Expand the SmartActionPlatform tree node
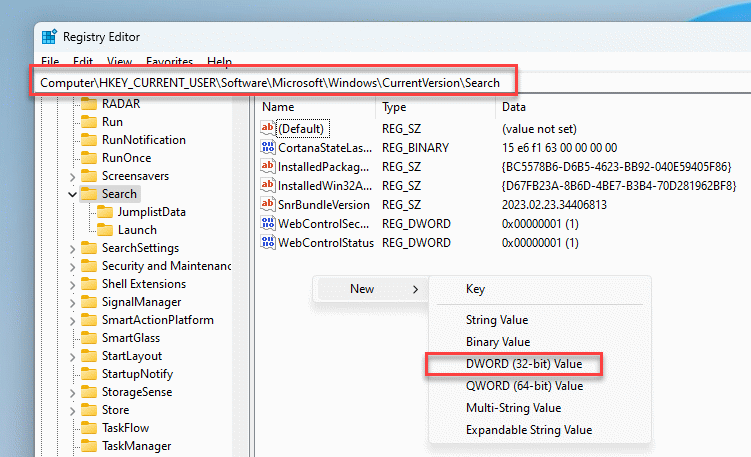 tap(72, 321)
